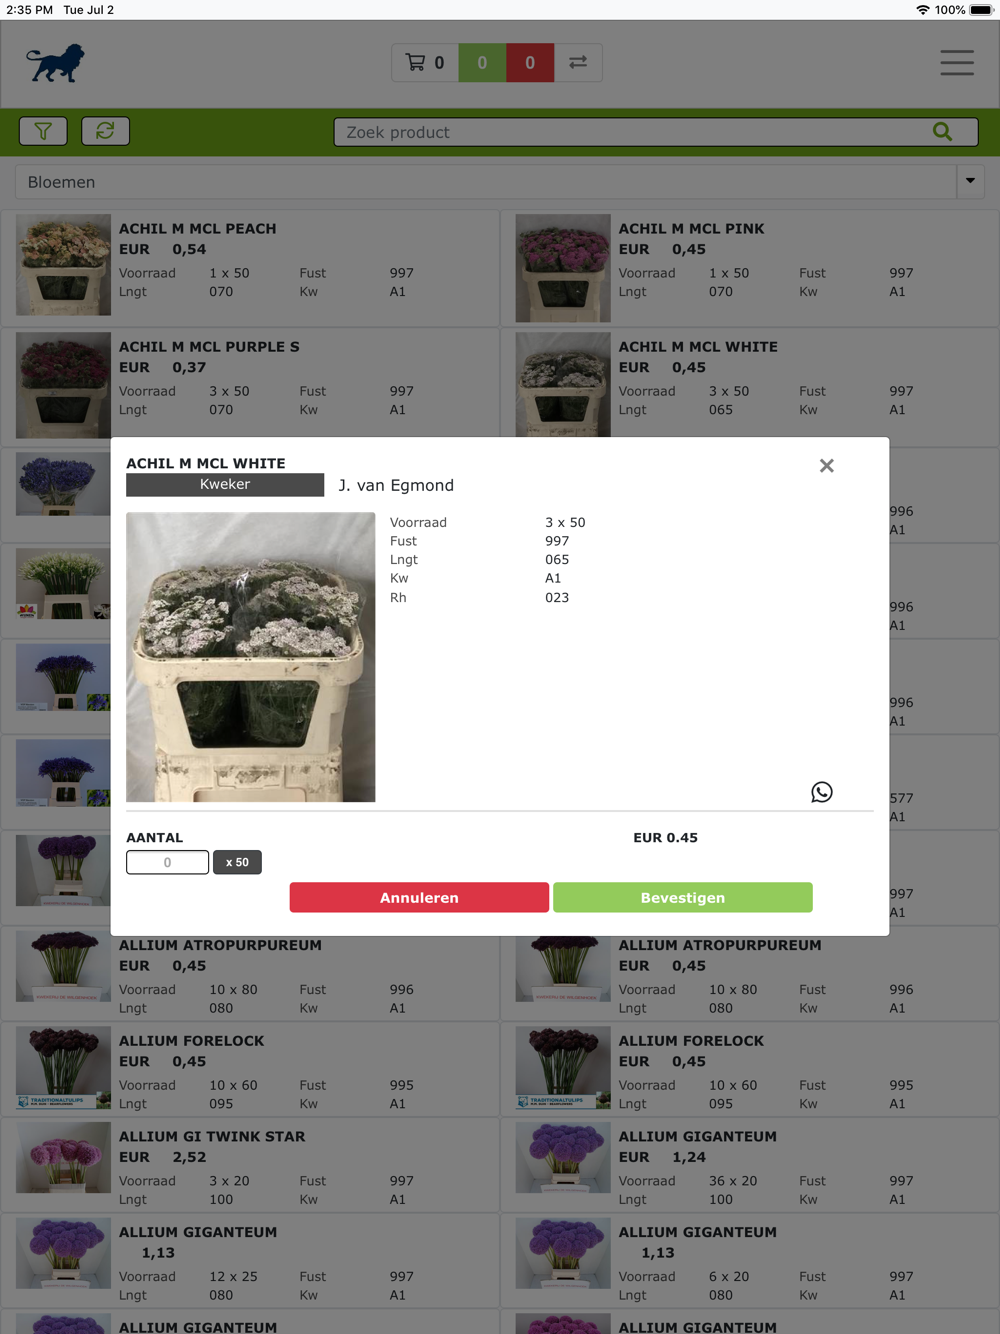
Task: Click the search magnifier icon
Action: [x=942, y=132]
